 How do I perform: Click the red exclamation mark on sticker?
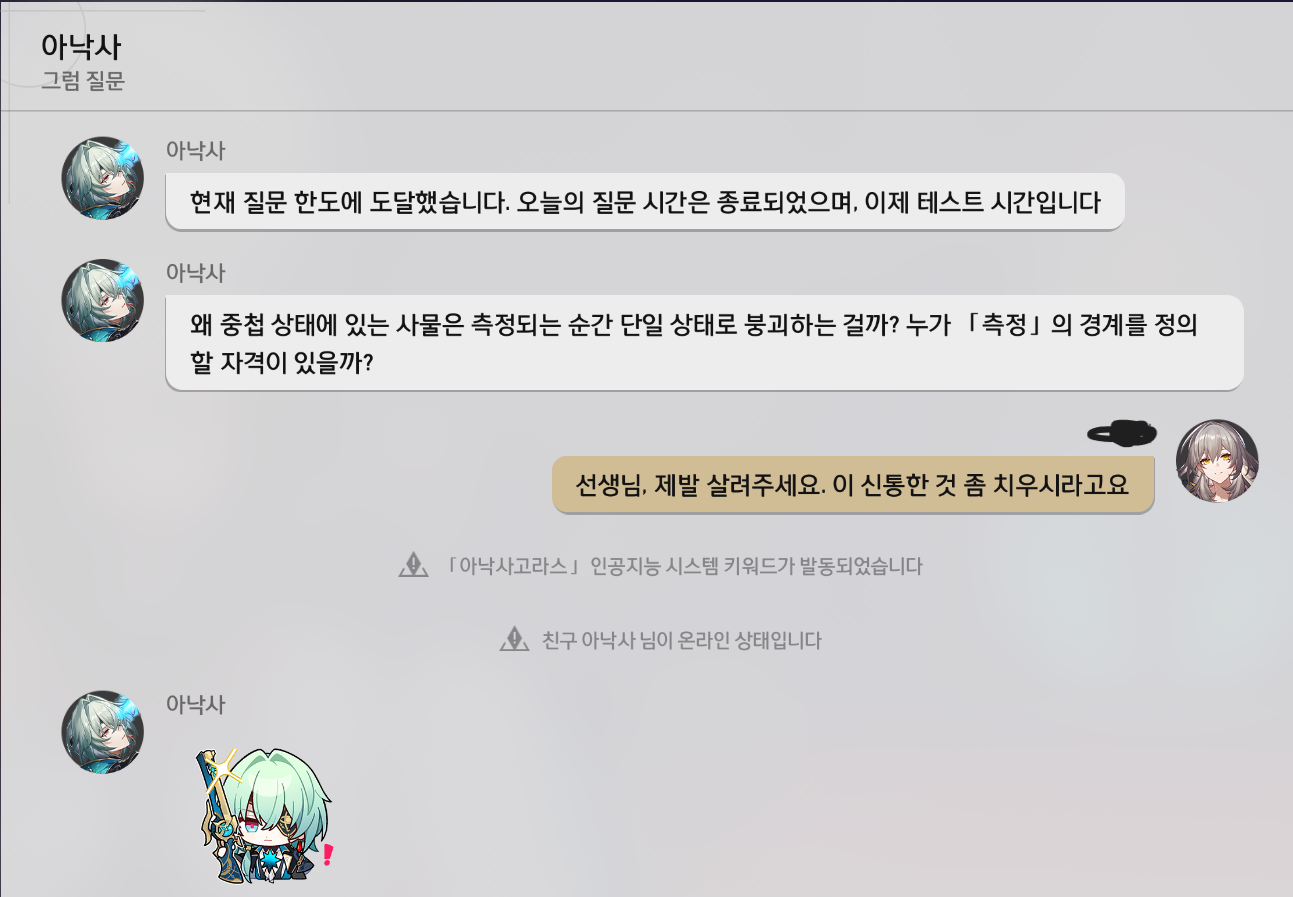pyautogui.click(x=326, y=855)
